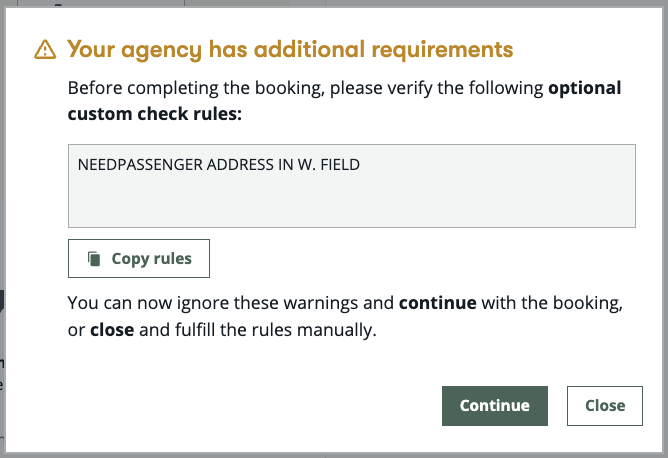Click the bold word 'continue' in the note
668x458 pixels.
coord(437,302)
